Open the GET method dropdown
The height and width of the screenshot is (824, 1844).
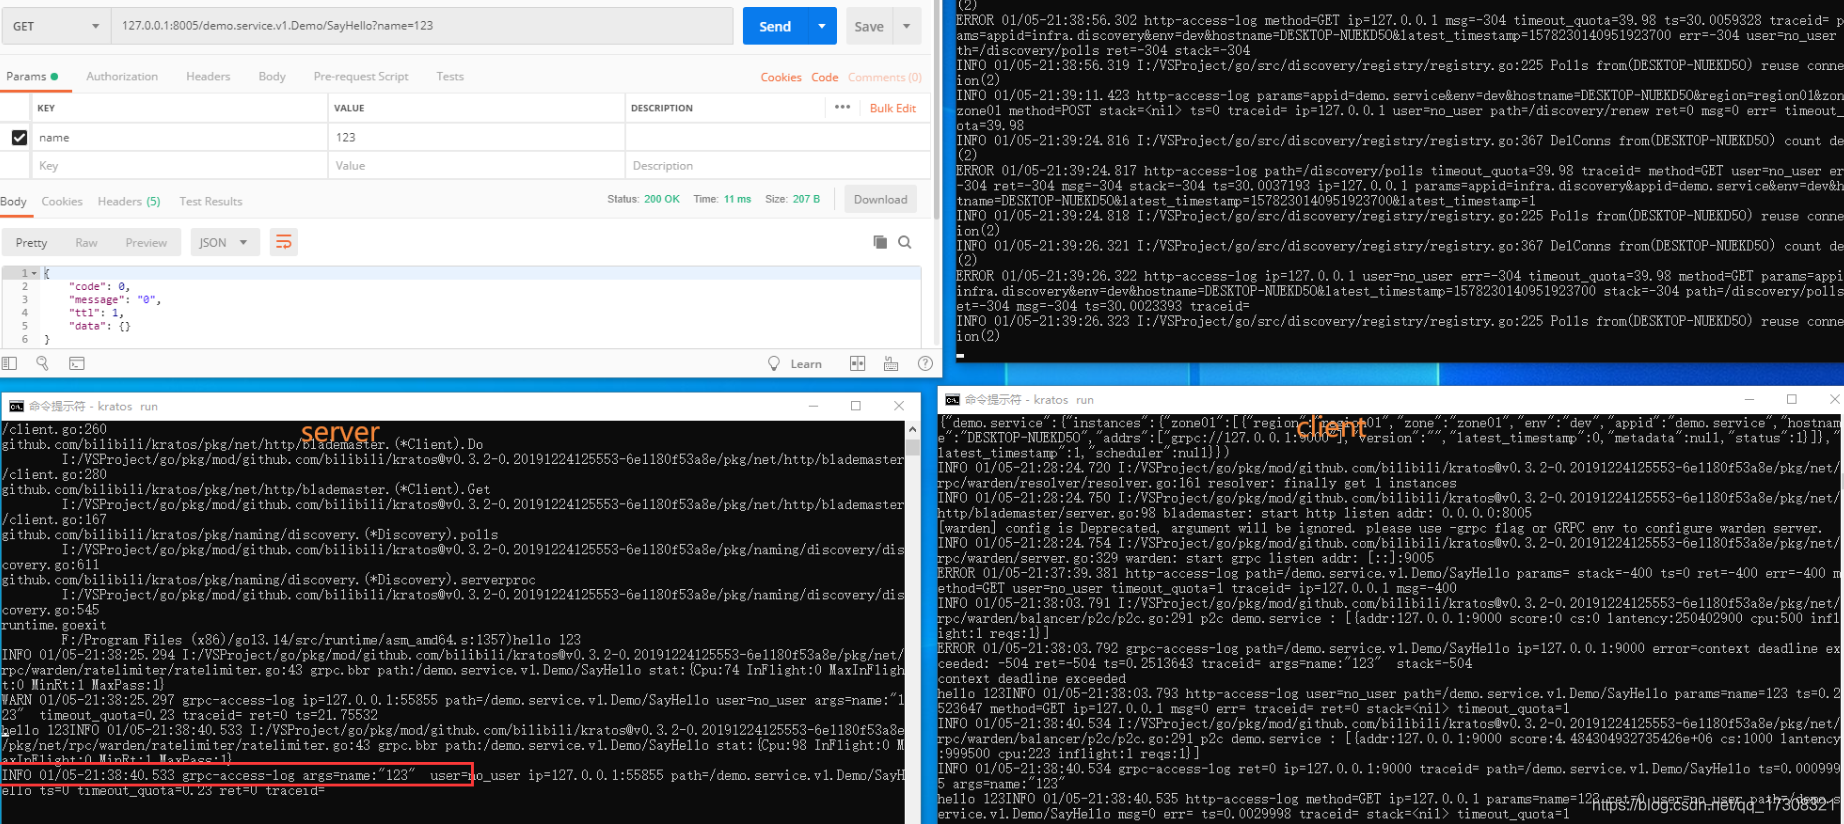pyautogui.click(x=54, y=26)
